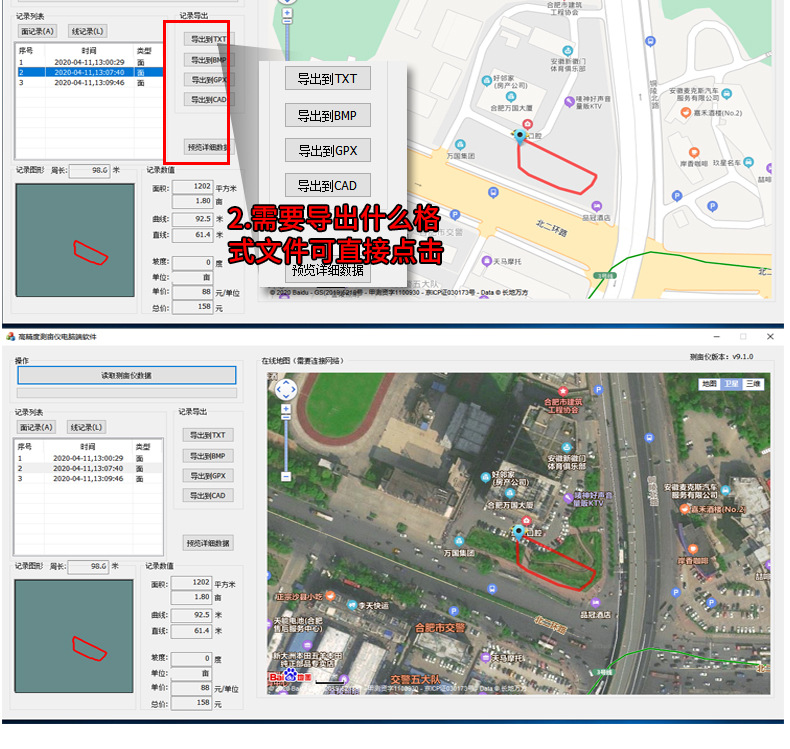This screenshot has width=790, height=749.
Task: Click the purple KTV icon on satellite map
Action: tap(568, 498)
